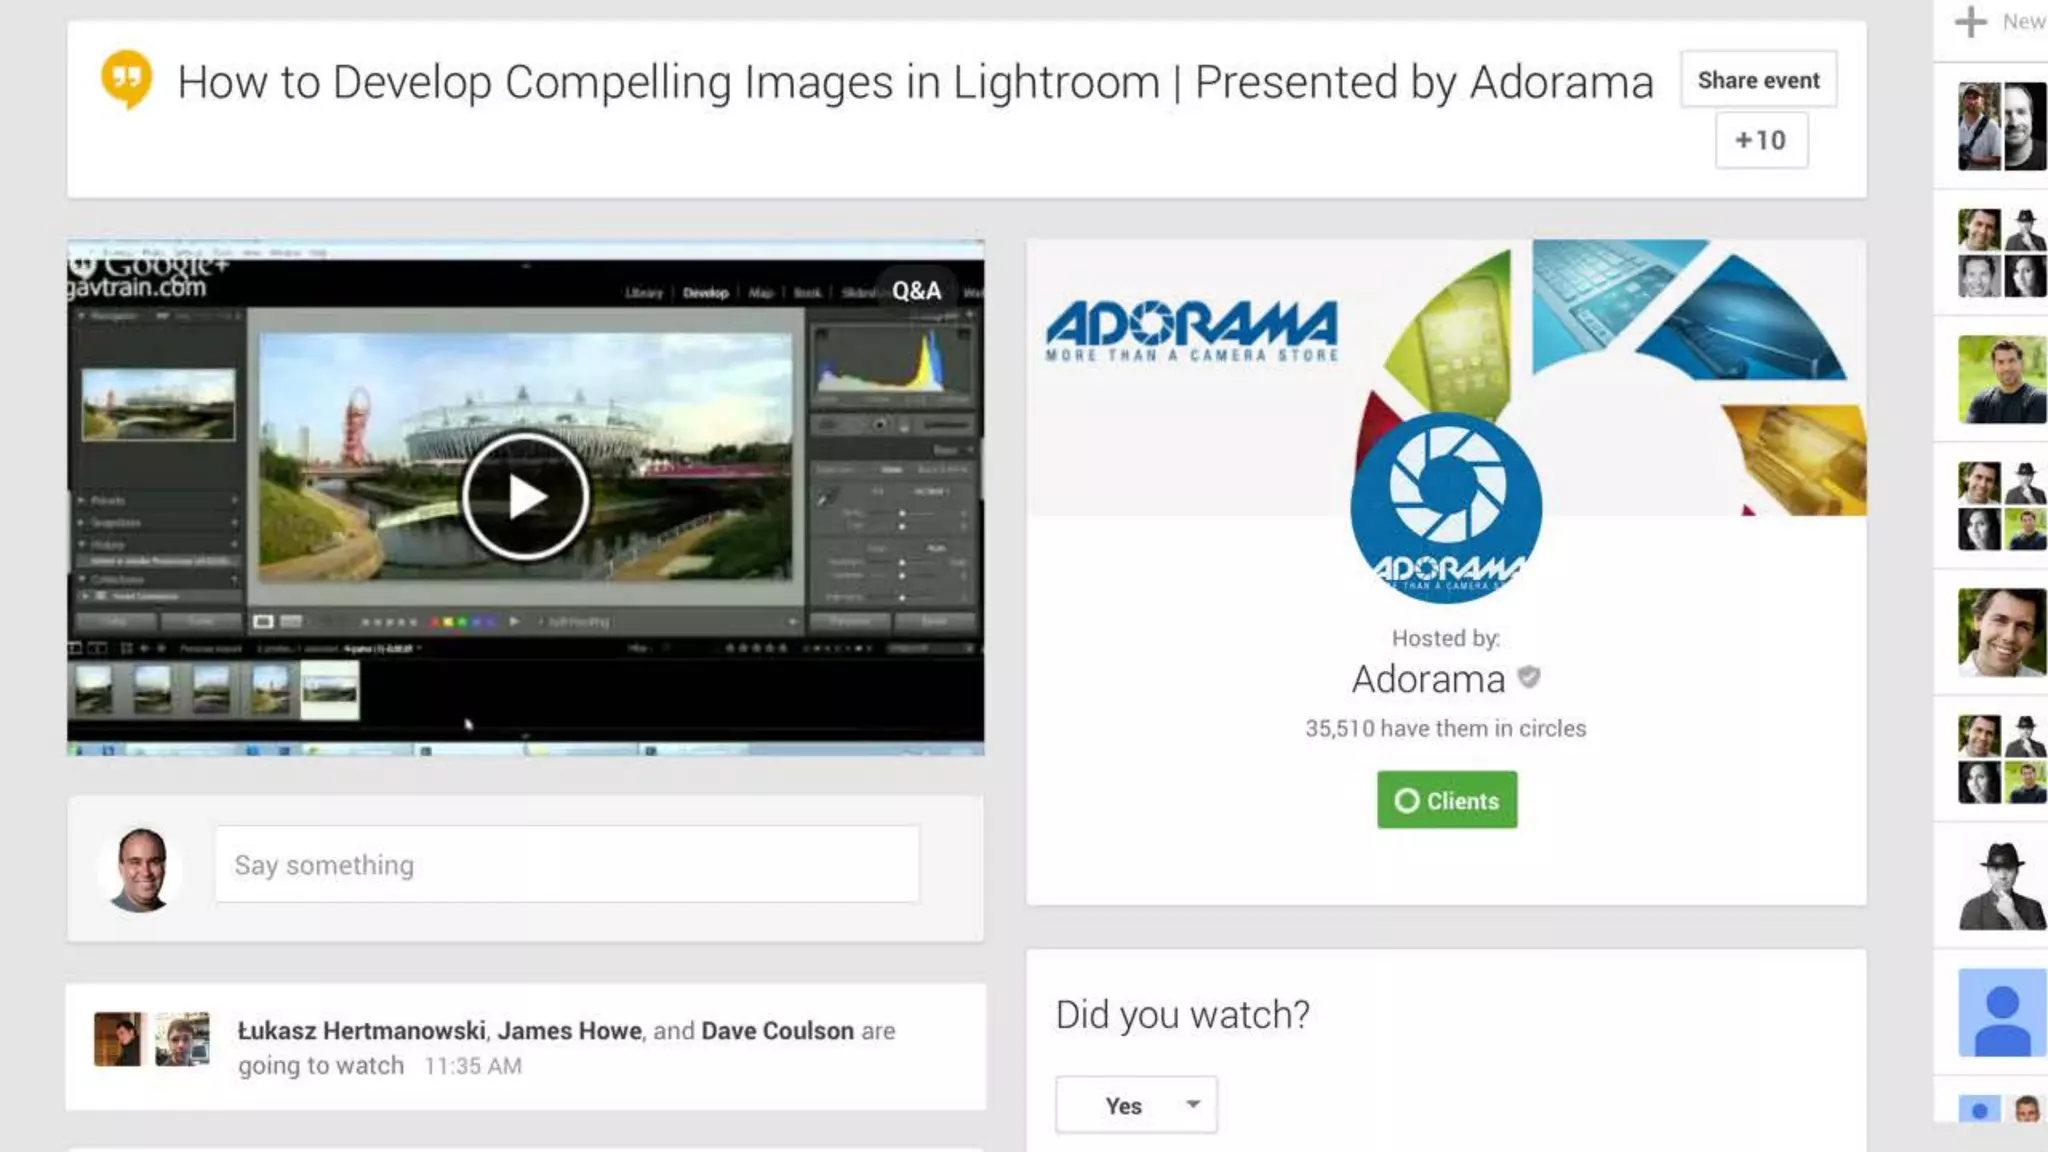Open the man-in-fedora avatar in sidebar

[2001, 886]
